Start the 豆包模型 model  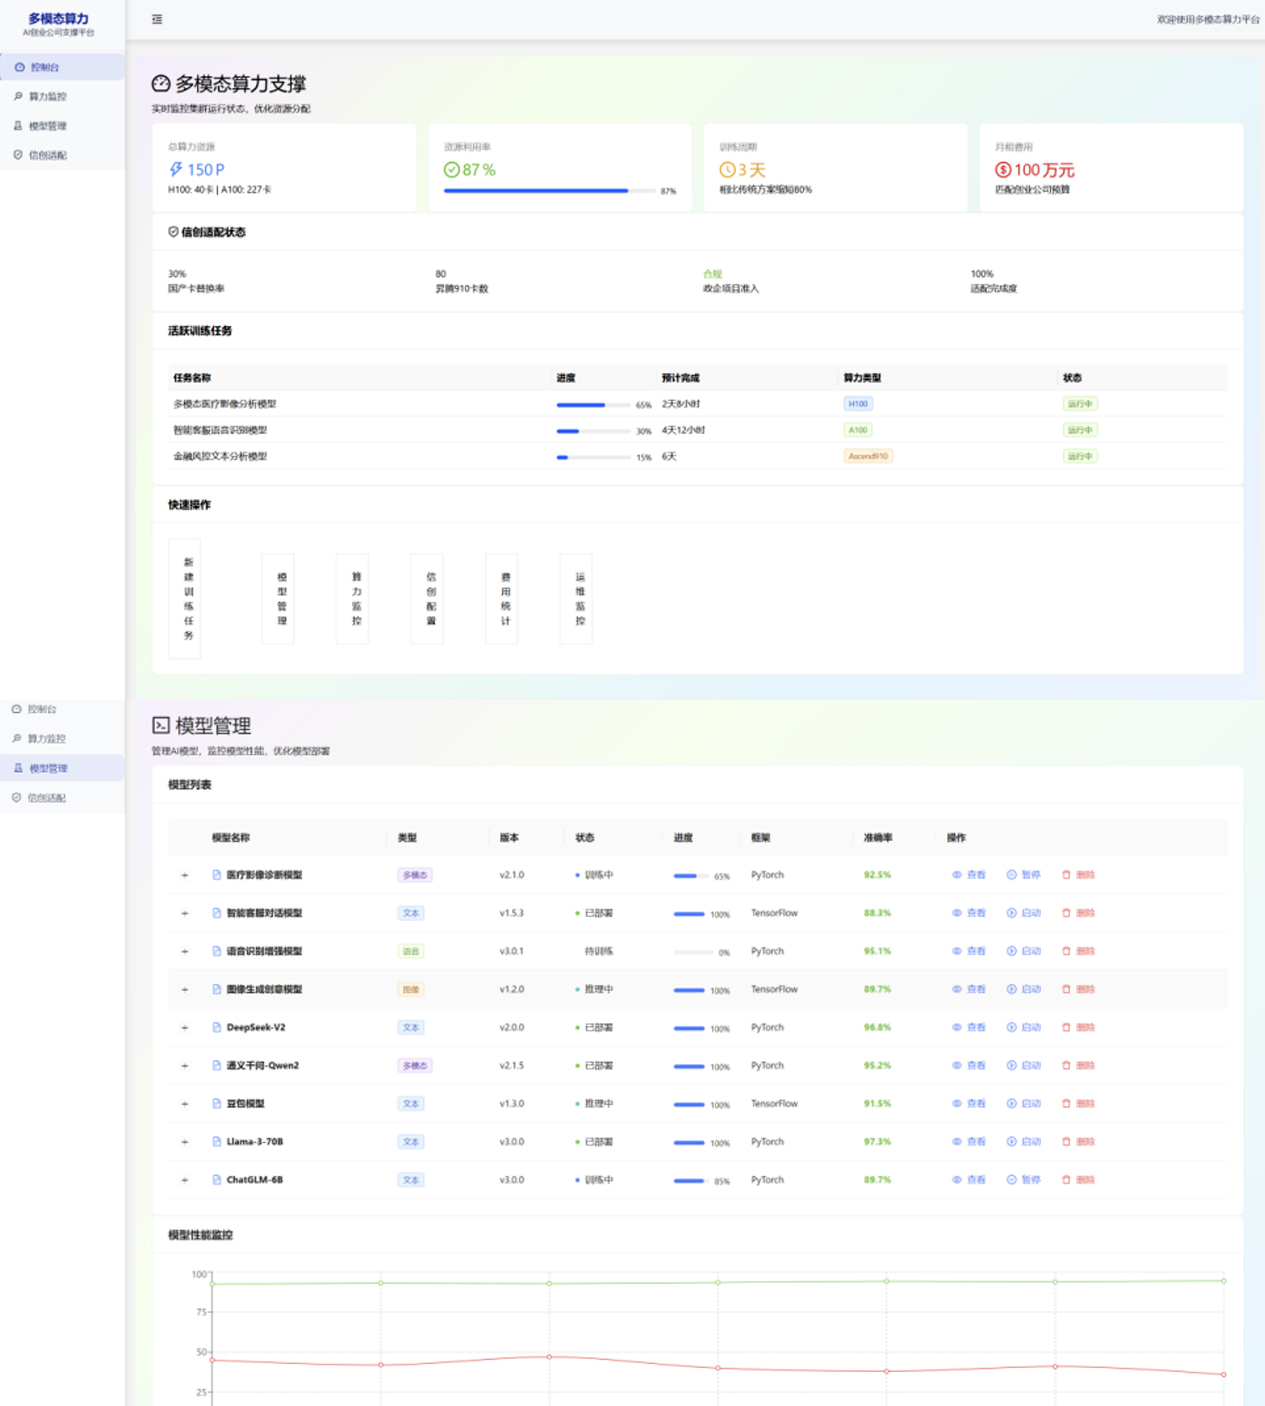[x=1024, y=1103]
